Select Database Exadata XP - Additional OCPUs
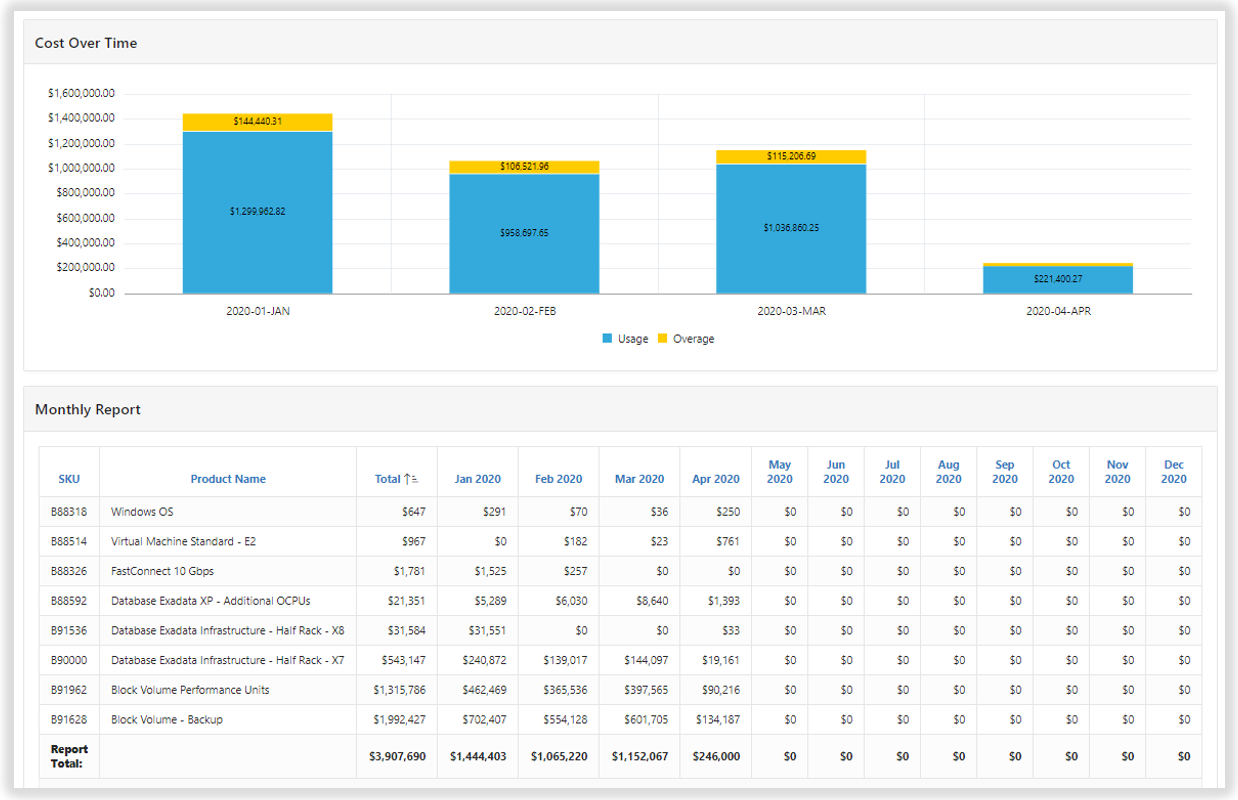Screen dimensions: 1238x800 coord(211,601)
